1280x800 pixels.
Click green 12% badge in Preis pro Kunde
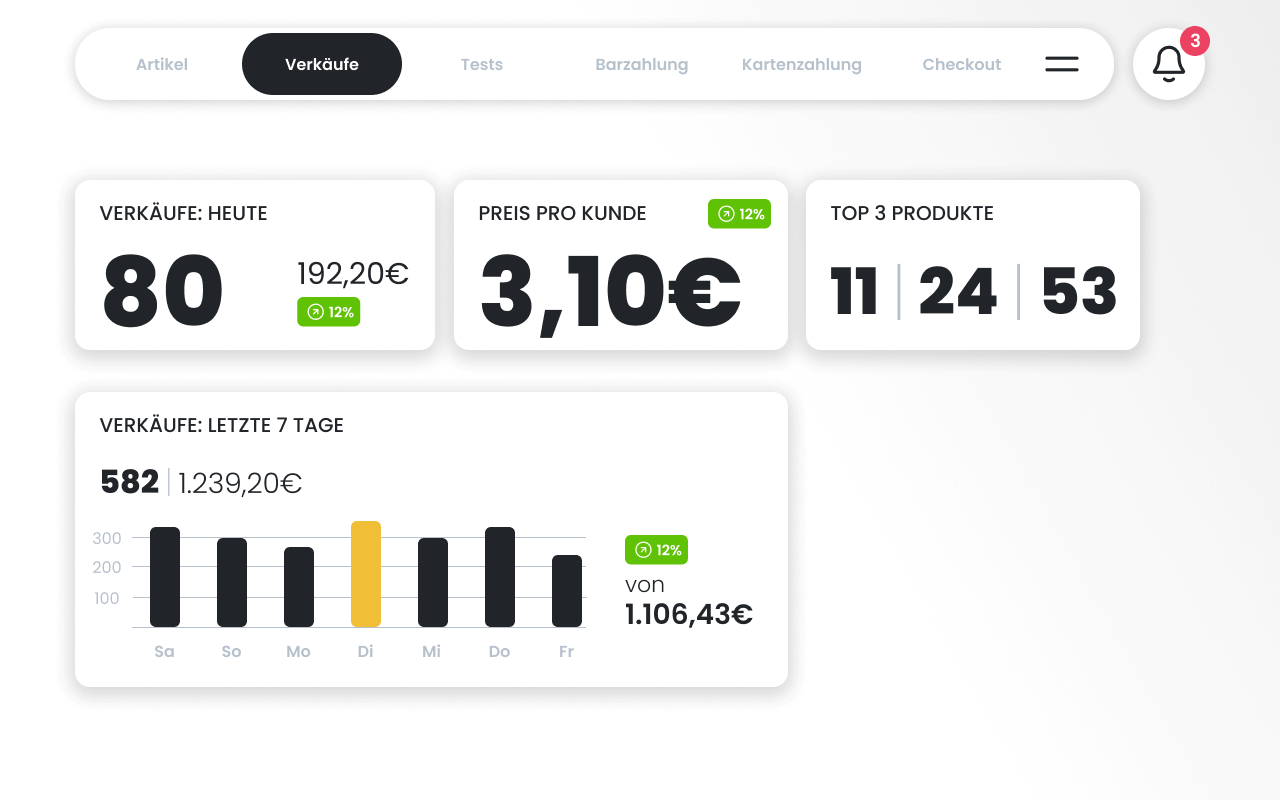(x=739, y=214)
